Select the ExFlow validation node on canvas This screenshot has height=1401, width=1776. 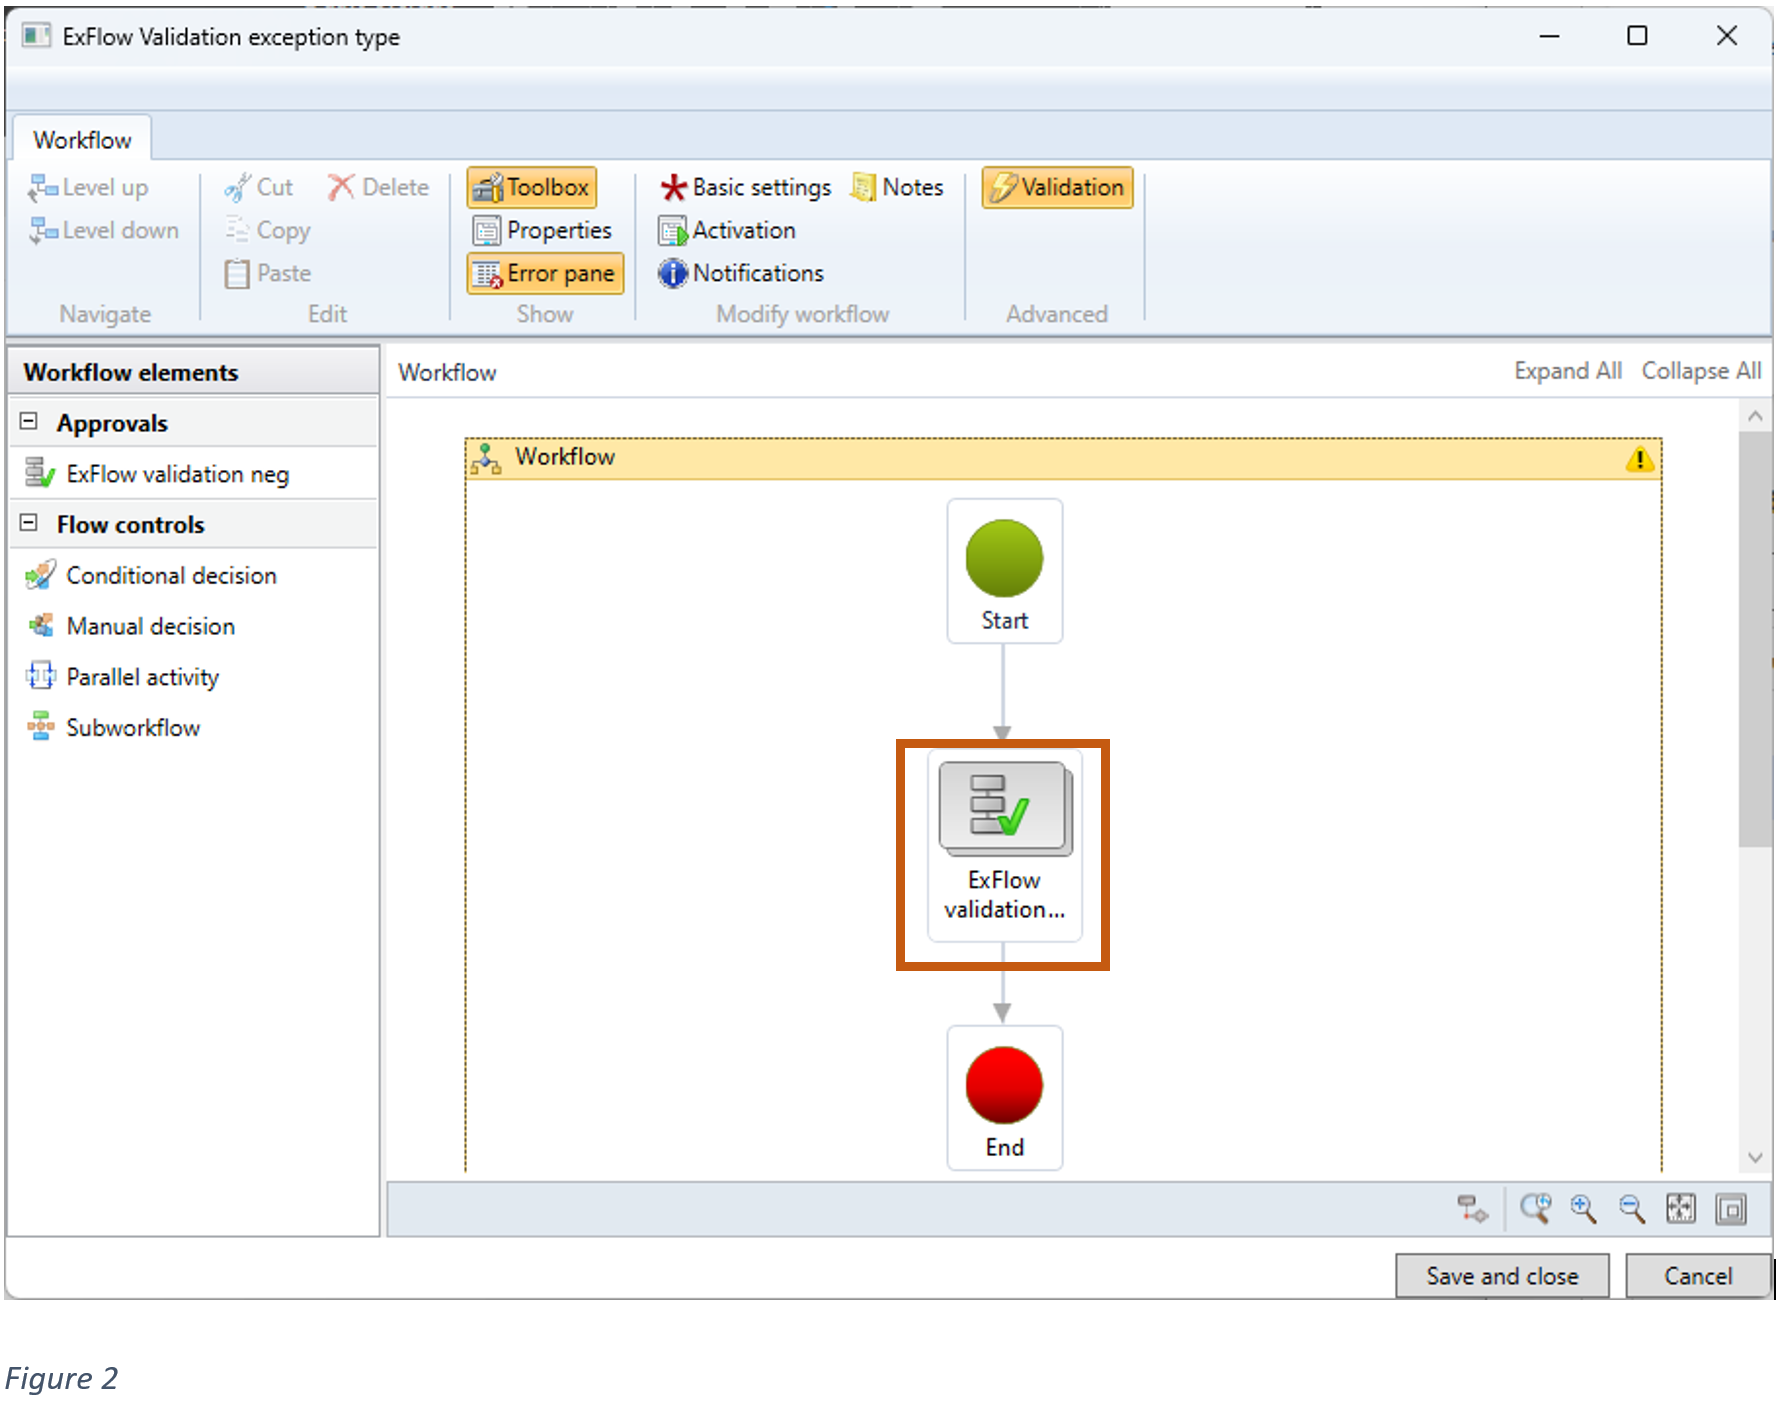point(1004,846)
